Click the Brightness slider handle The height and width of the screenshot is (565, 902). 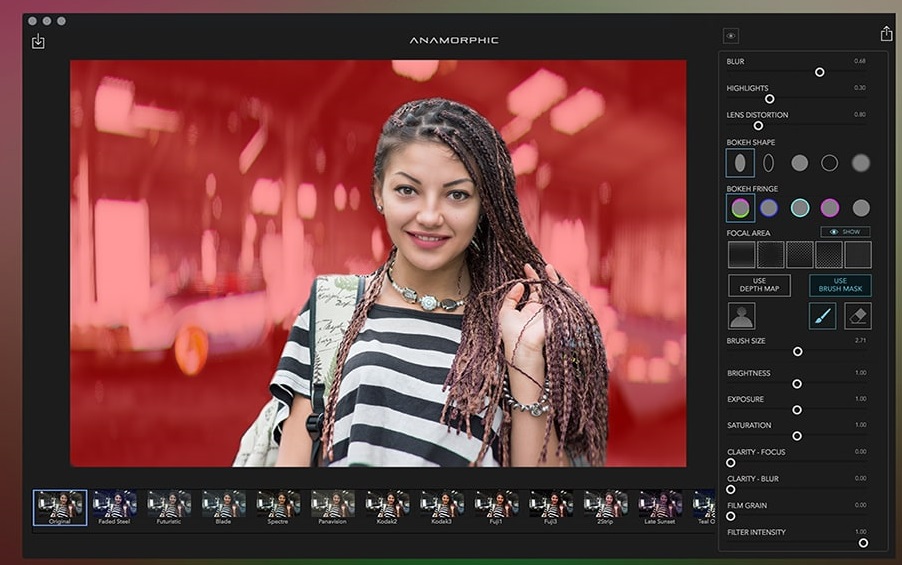pos(797,383)
